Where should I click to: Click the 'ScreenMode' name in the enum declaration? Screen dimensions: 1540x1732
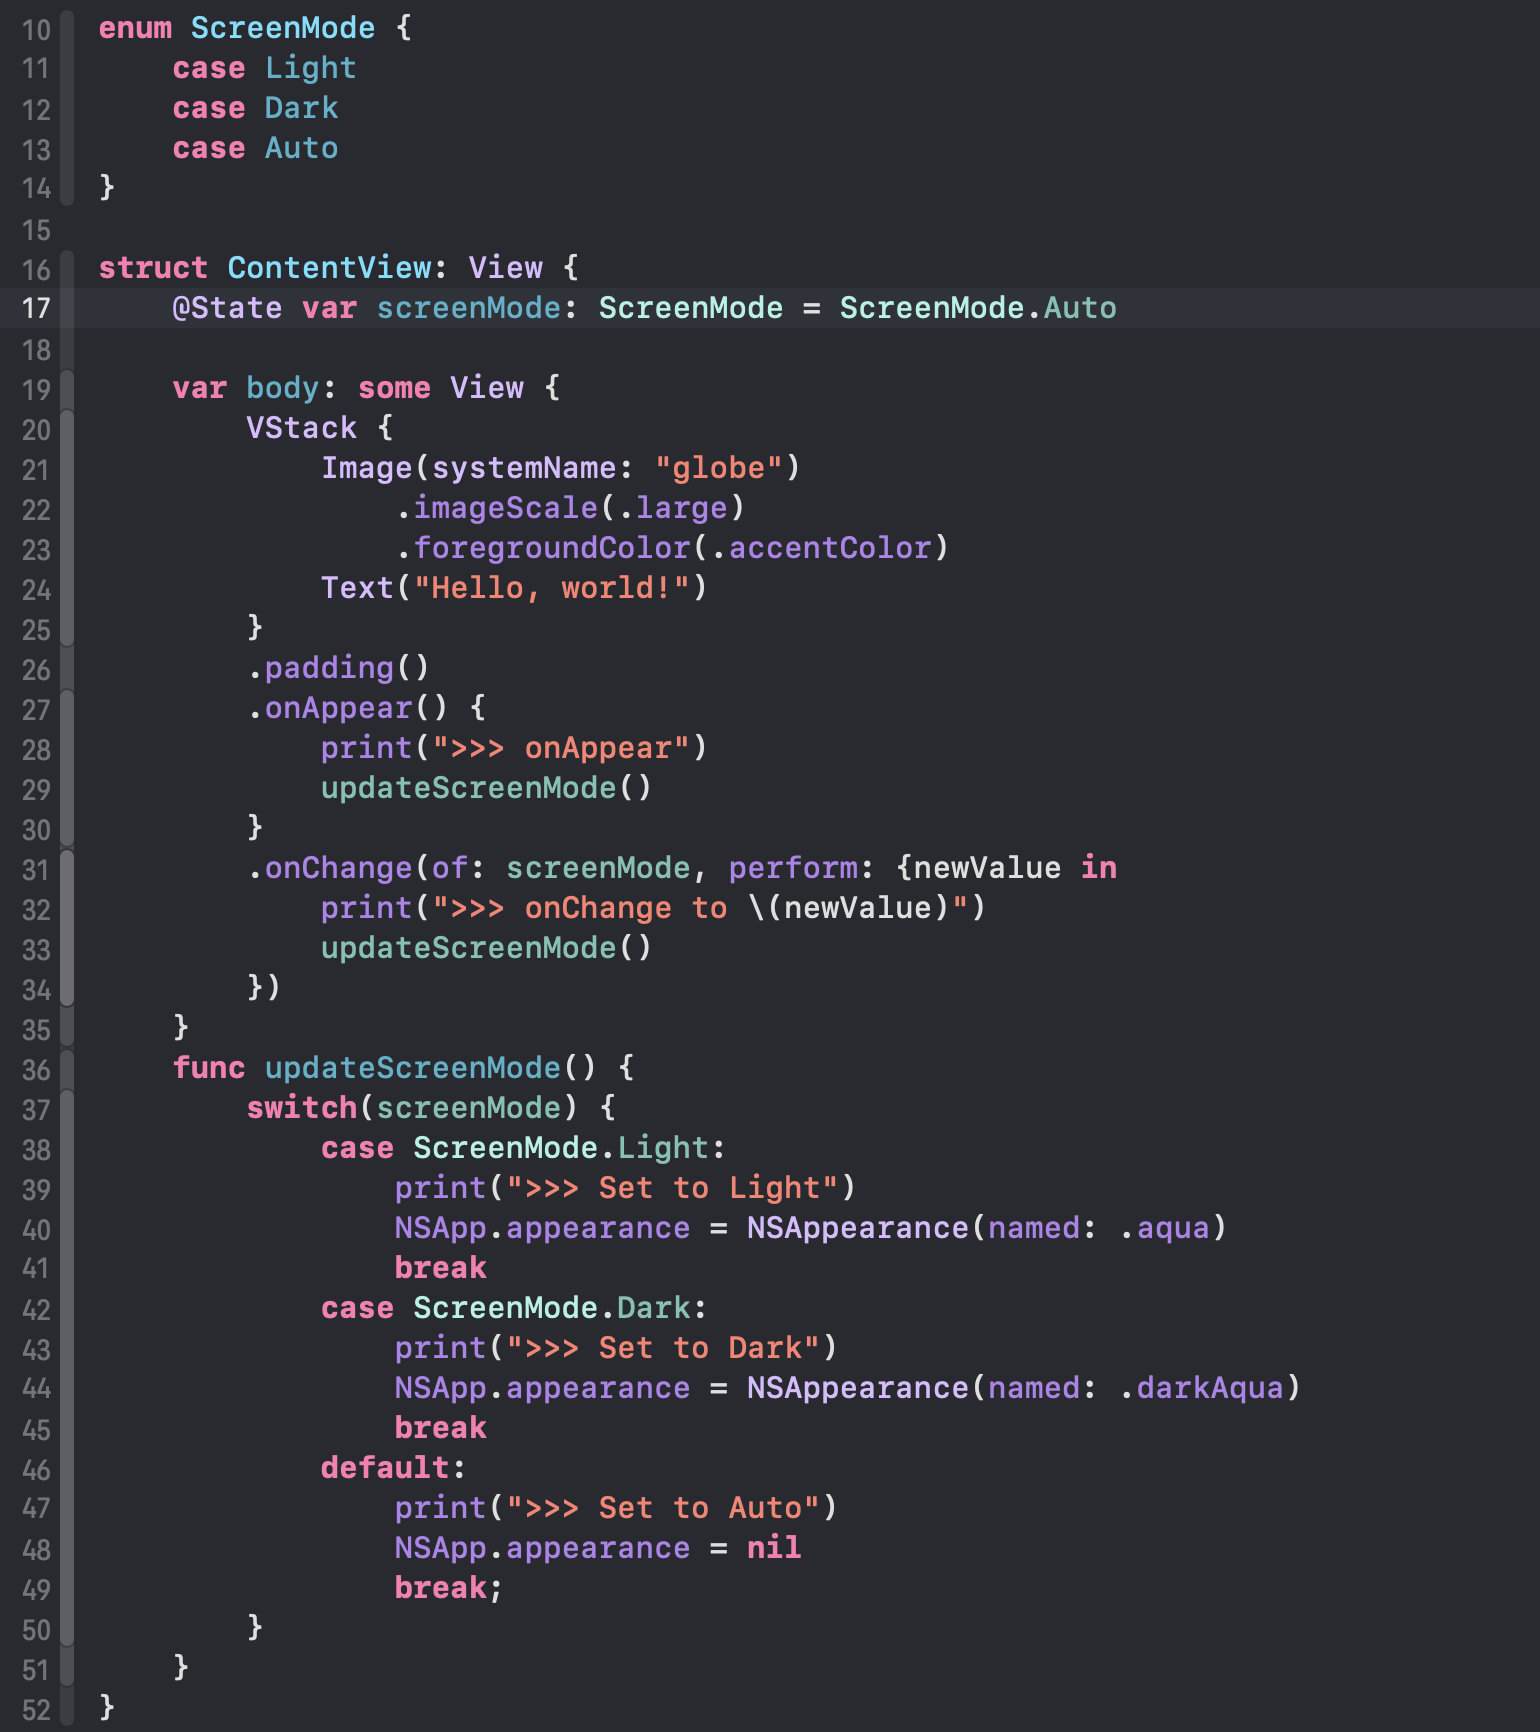coord(283,28)
